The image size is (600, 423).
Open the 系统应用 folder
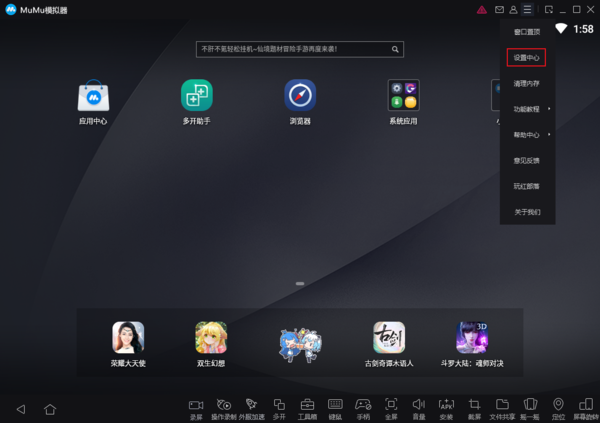[403, 97]
